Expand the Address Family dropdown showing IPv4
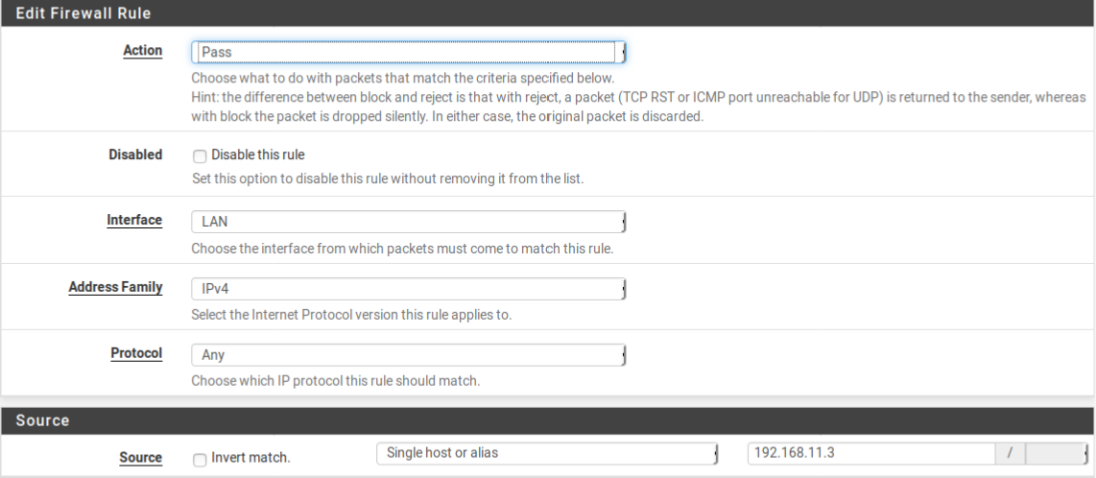 point(407,288)
